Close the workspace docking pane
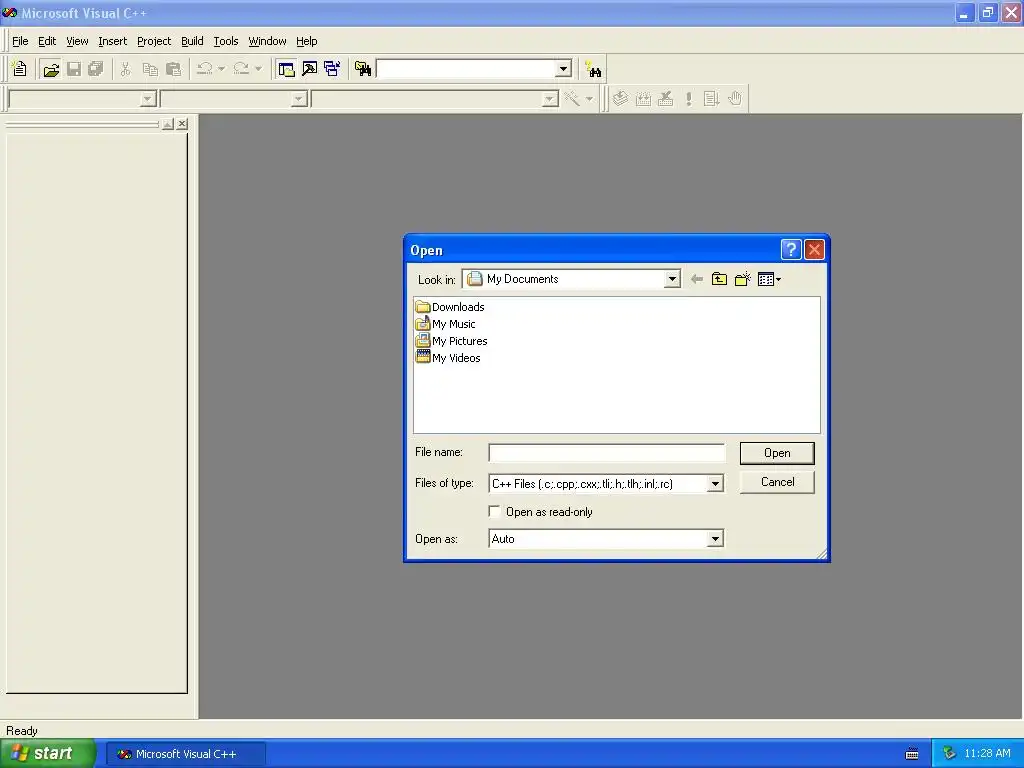 (x=182, y=123)
